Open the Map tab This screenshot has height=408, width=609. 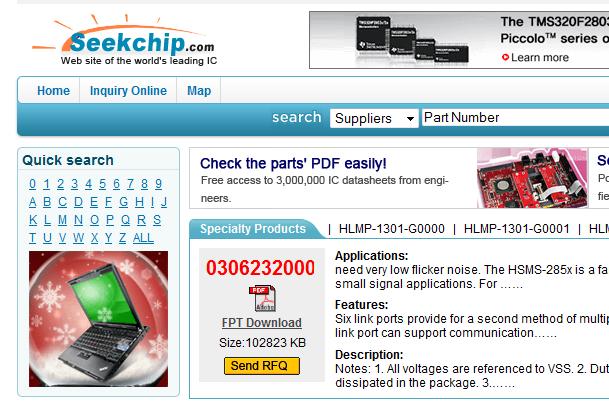[199, 91]
